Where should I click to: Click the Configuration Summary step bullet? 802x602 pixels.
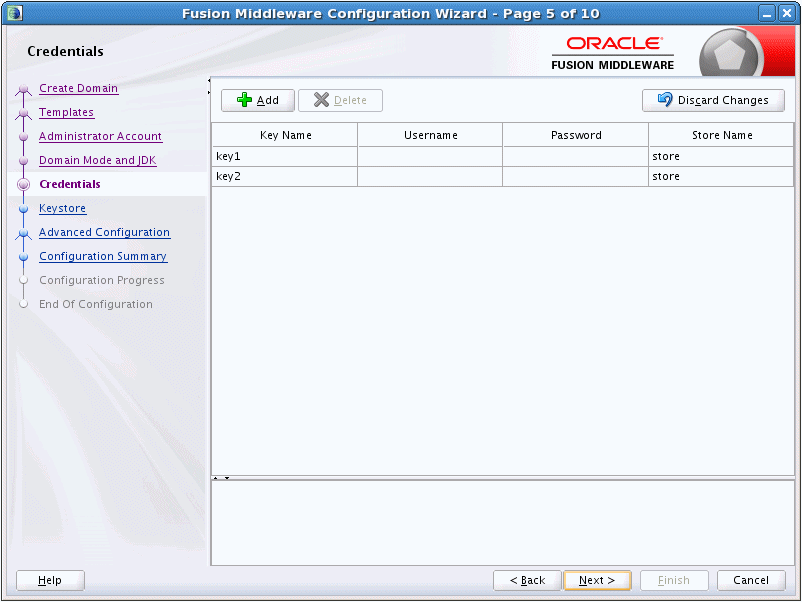pos(23,257)
